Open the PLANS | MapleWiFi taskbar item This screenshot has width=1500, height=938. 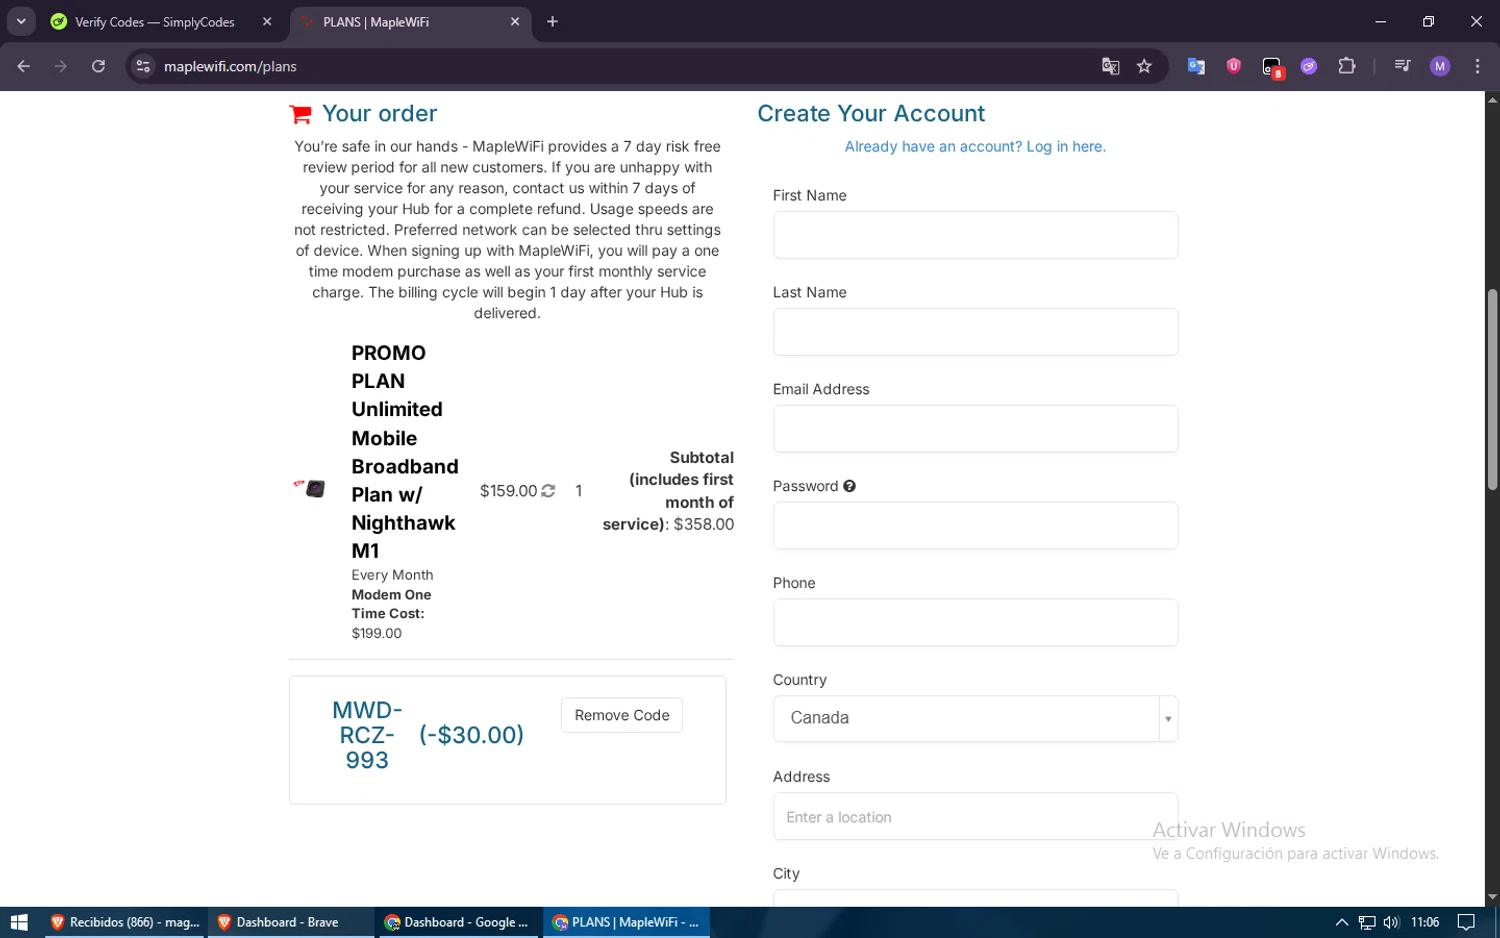(626, 922)
